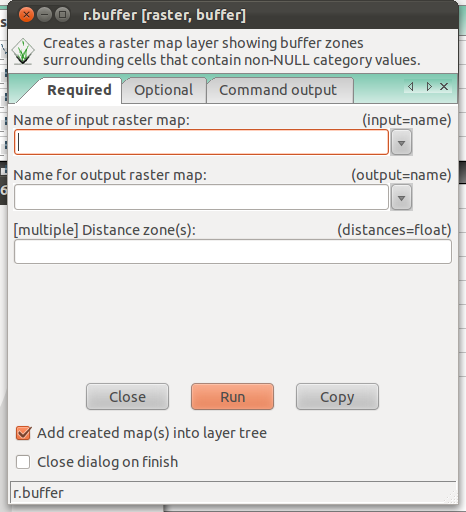Click the X icon in the tab bar
Viewport: 466px width, 512px height.
(444, 87)
